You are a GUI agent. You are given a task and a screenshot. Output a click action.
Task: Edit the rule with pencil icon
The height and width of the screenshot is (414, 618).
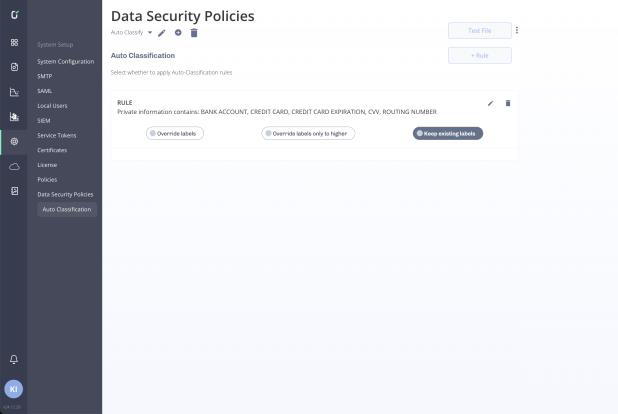[490, 103]
